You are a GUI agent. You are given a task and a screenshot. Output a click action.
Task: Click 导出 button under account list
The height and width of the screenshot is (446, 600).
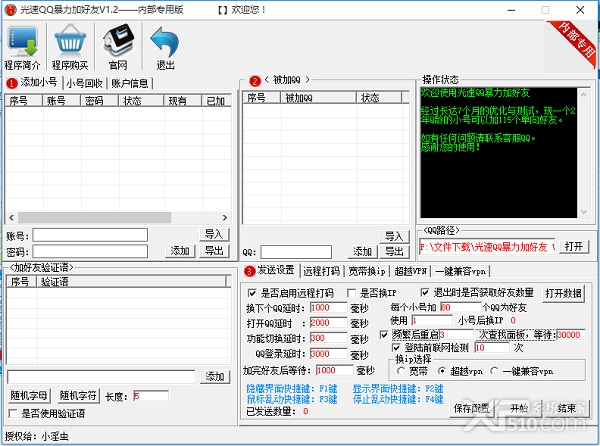point(214,251)
